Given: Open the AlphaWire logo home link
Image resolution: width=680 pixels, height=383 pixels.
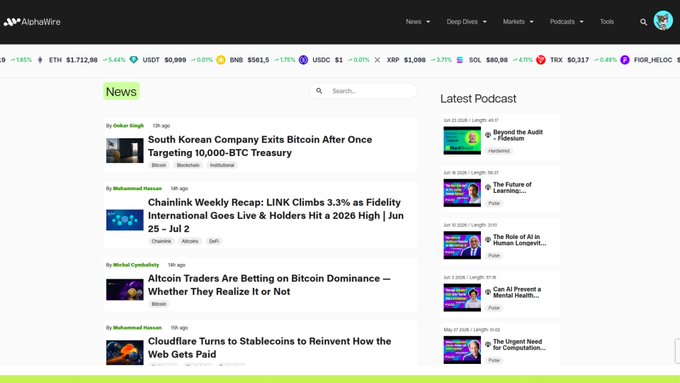Looking at the screenshot, I should click(x=32, y=22).
